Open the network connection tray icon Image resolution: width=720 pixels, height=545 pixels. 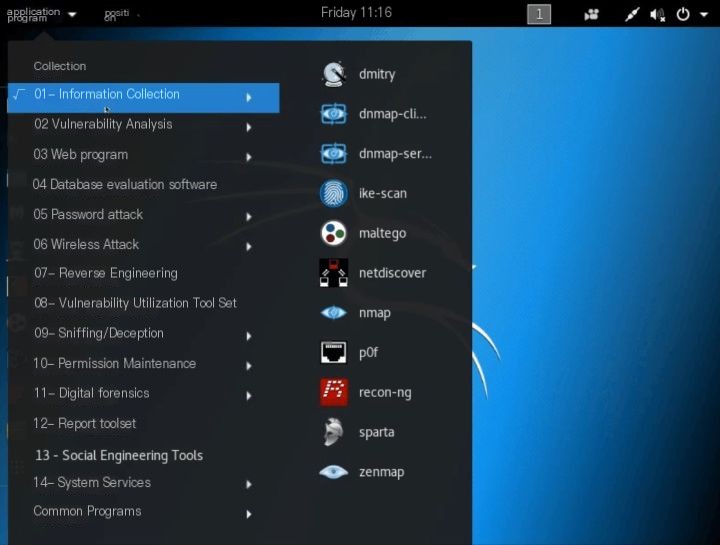click(632, 15)
